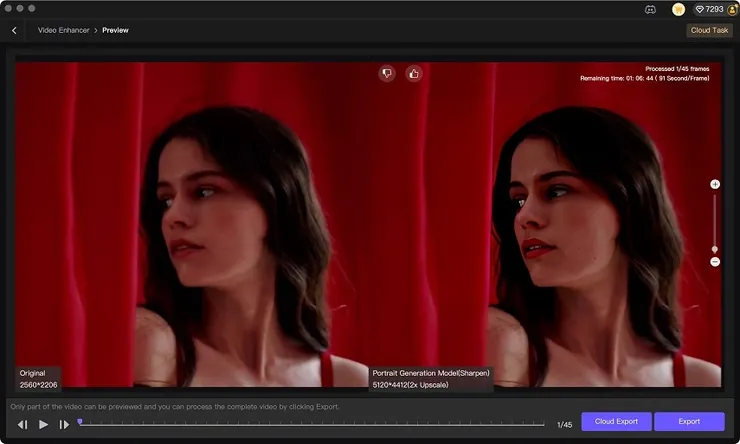Select the 5120*4412(2x Upscale) text
This screenshot has width=740, height=444.
(x=410, y=385)
